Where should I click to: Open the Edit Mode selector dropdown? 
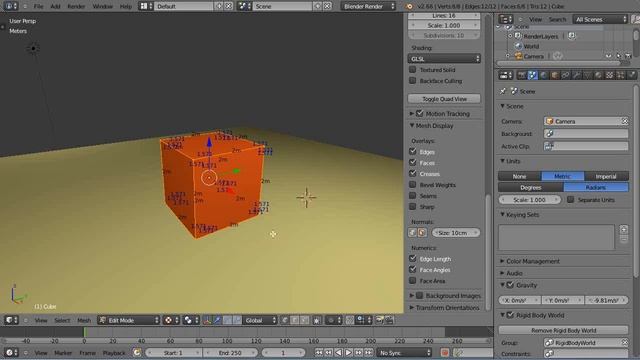pyautogui.click(x=129, y=320)
